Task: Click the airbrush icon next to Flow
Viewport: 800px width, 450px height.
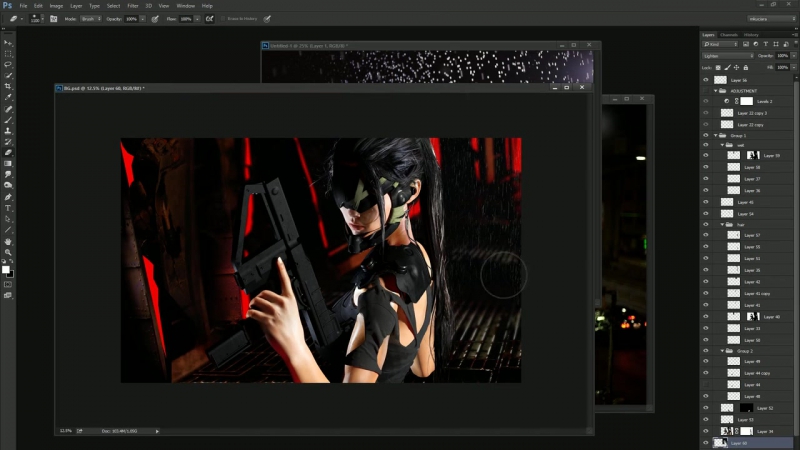Action: (x=208, y=19)
